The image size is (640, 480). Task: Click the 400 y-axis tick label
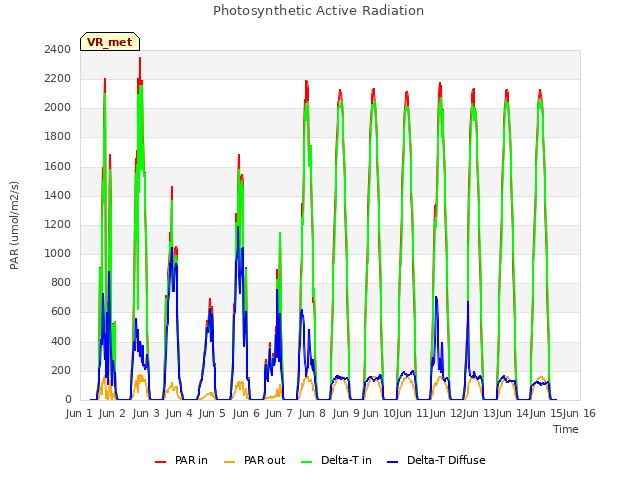coord(61,341)
